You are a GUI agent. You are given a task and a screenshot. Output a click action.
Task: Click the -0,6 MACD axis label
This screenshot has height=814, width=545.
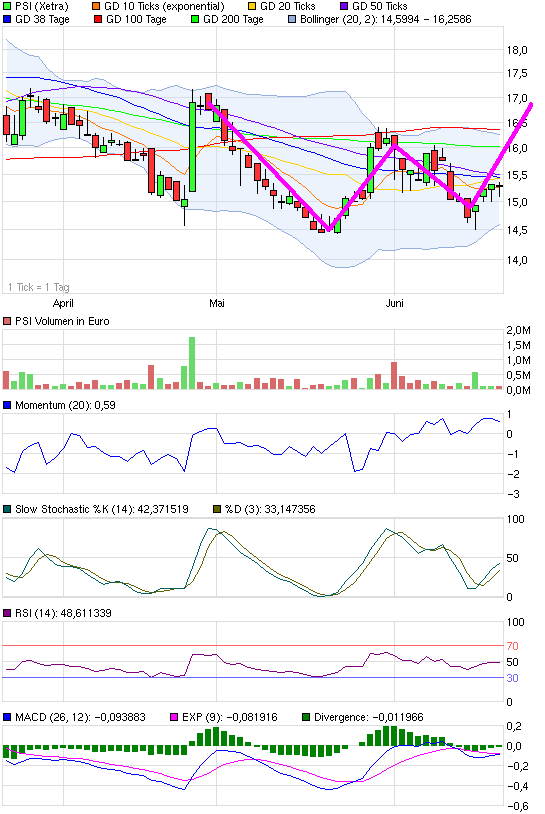[x=517, y=806]
